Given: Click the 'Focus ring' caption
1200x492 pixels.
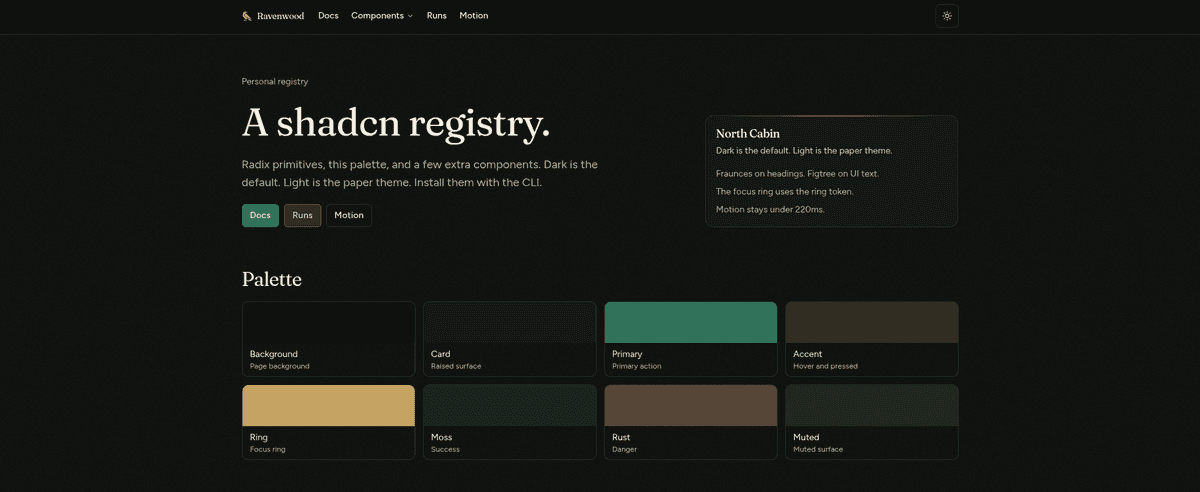Looking at the screenshot, I should [x=268, y=449].
